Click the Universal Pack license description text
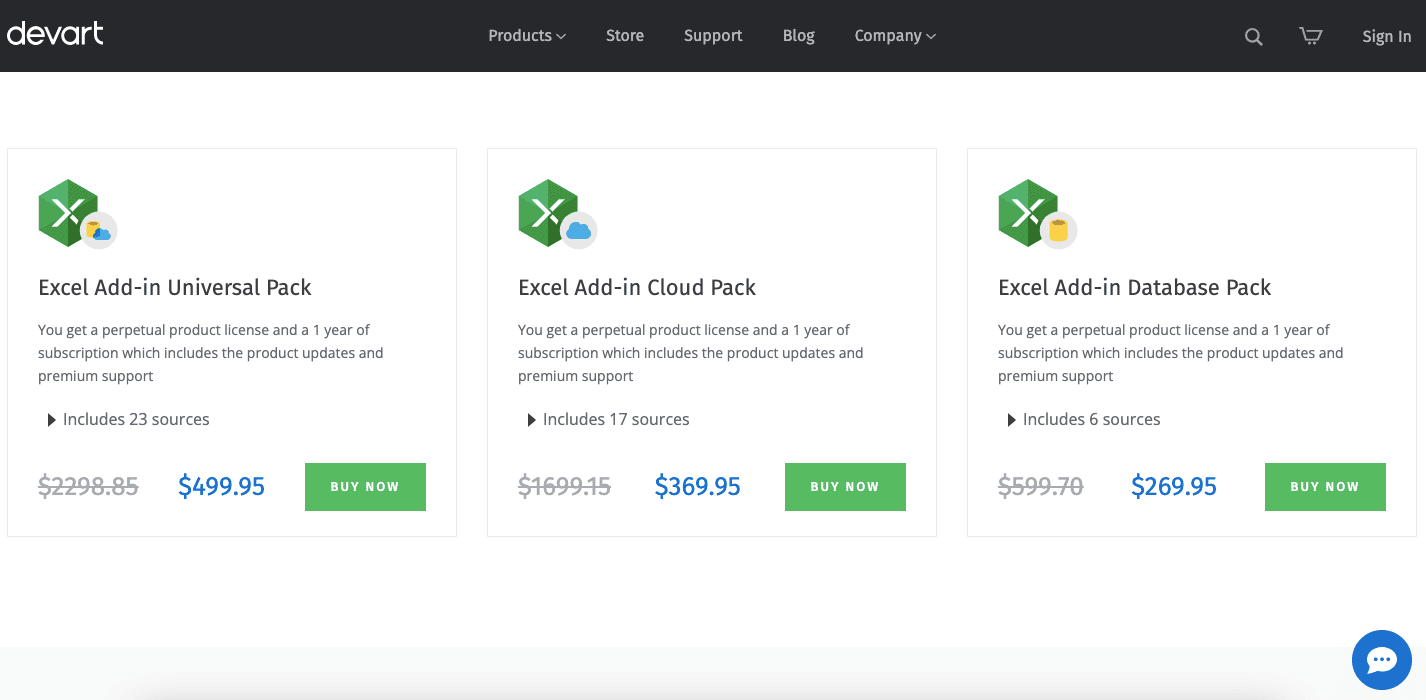Screen dimensions: 1426x700 coord(211,353)
